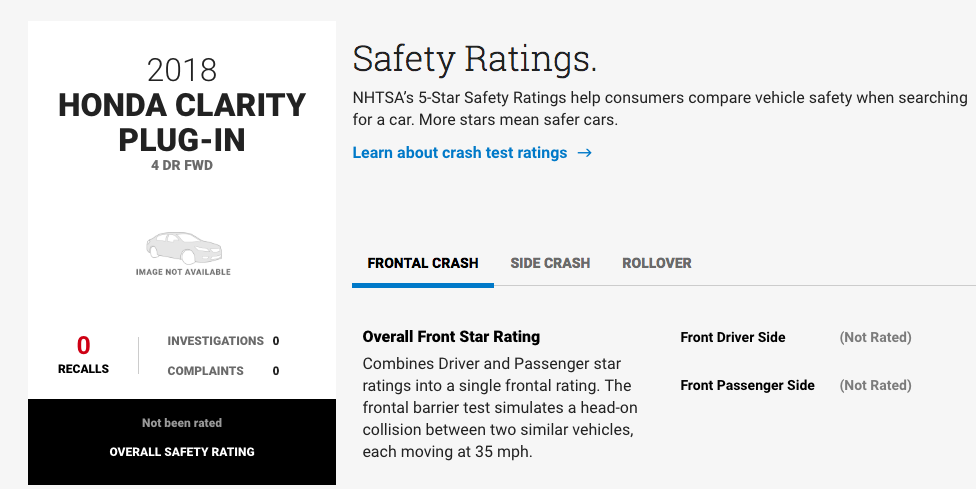Click the Overall Front Star Rating heading
976x489 pixels.
451,337
